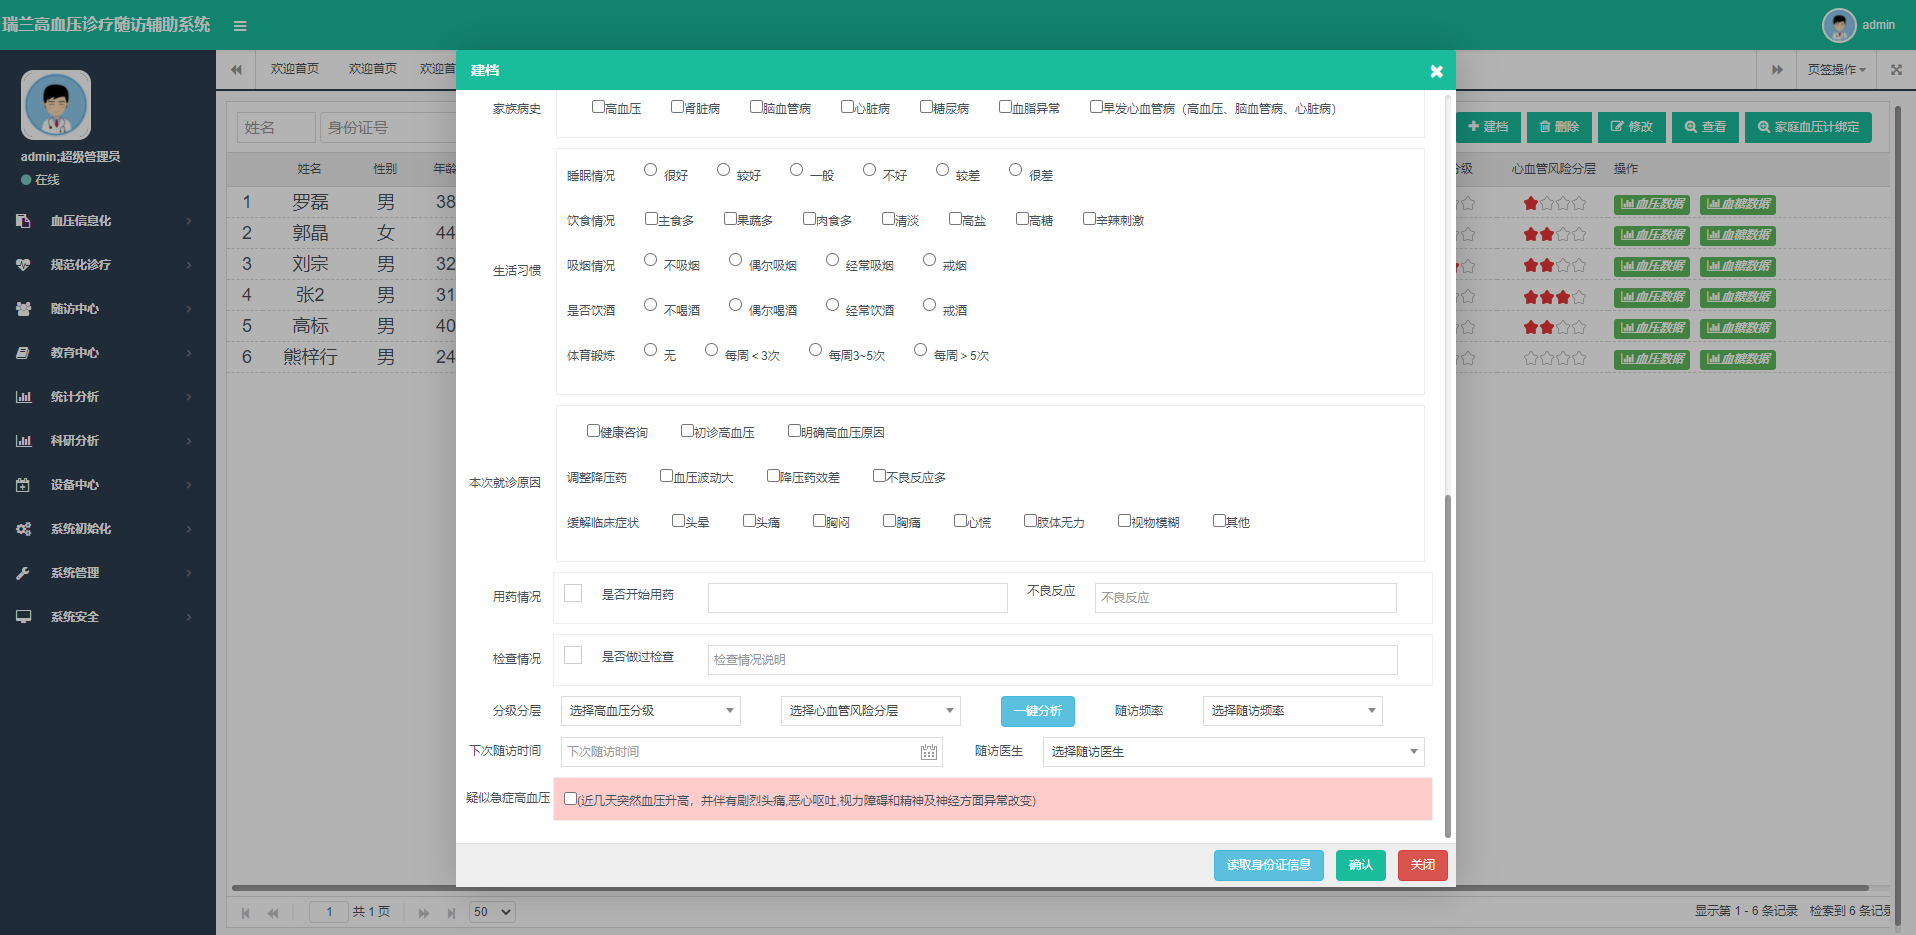Open the 选择高血压分级 dropdown
Image resolution: width=1916 pixels, height=935 pixels.
point(650,711)
